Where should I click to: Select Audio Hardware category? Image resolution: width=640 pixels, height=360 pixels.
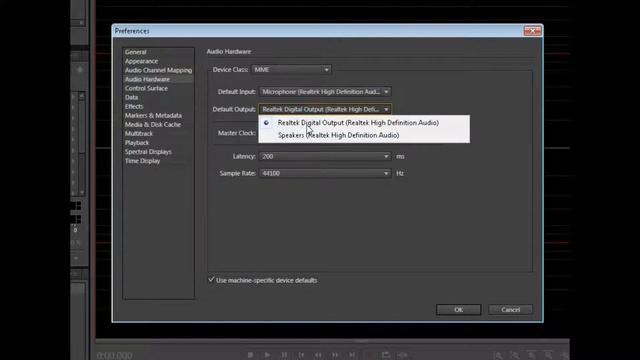[147, 79]
